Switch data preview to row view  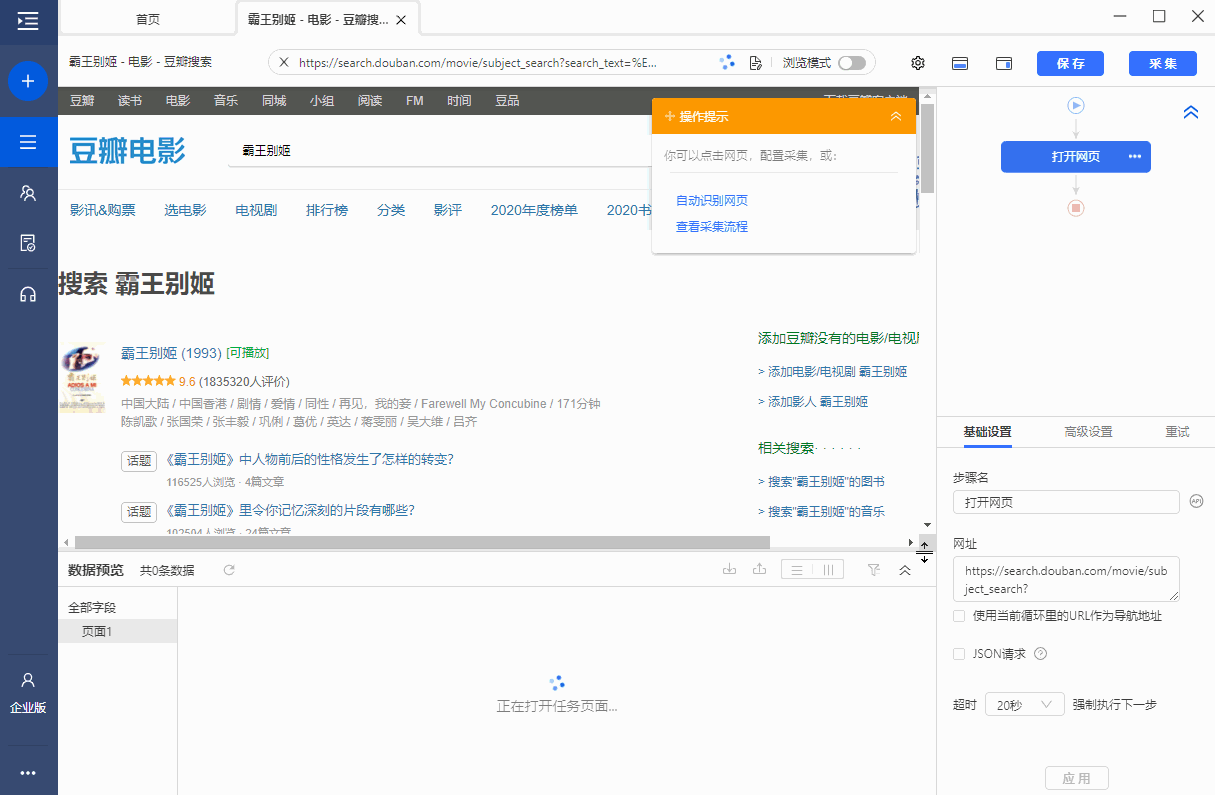[x=797, y=570]
